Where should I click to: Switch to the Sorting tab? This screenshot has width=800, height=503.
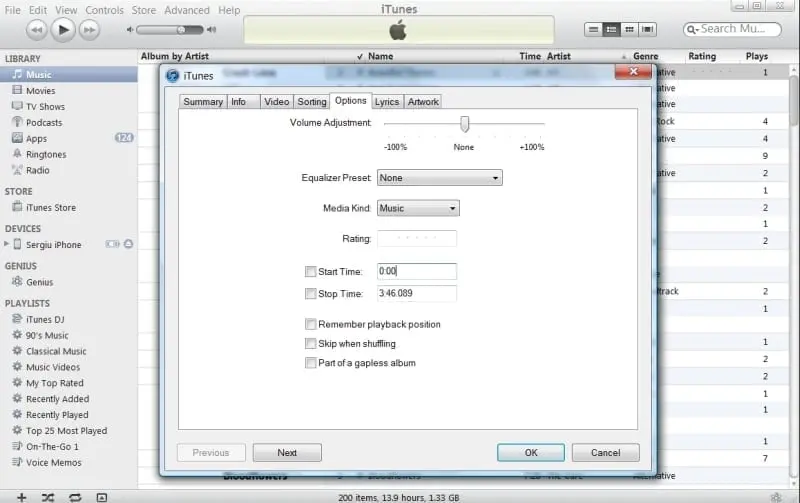pyautogui.click(x=312, y=102)
